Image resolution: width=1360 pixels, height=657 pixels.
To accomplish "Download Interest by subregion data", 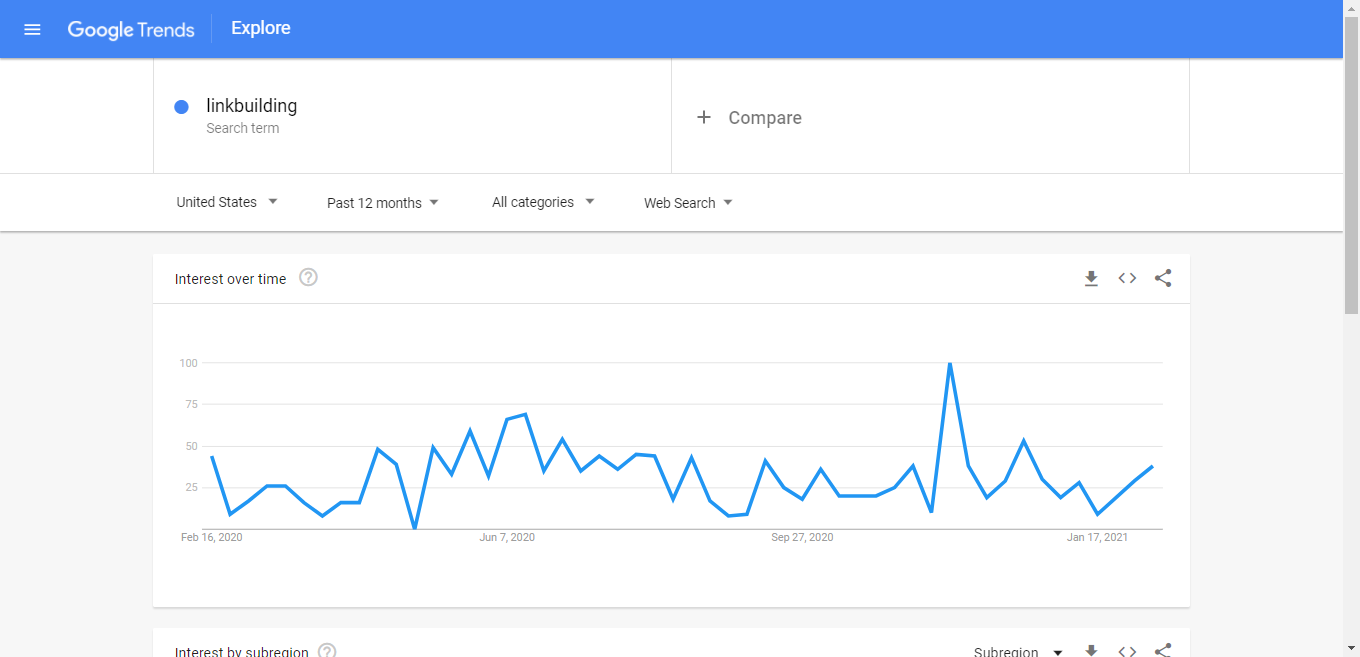I will tap(1091, 649).
